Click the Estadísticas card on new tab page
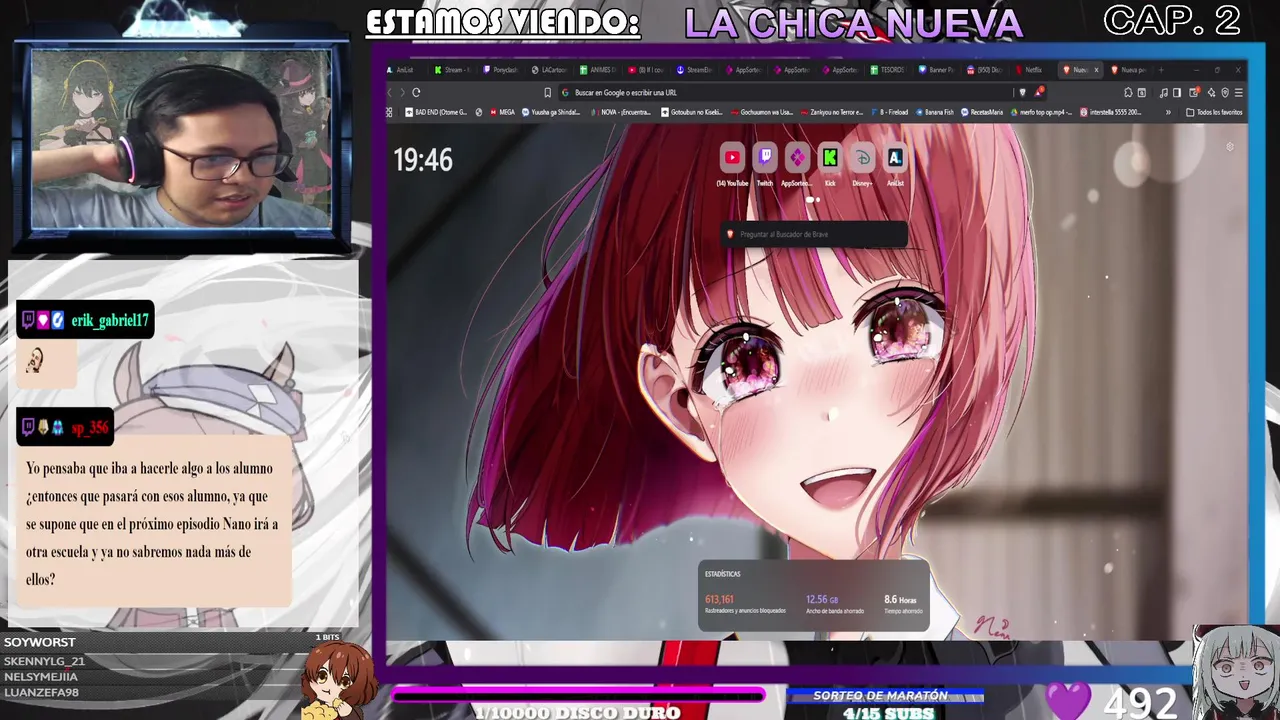The image size is (1280, 720). (x=813, y=596)
